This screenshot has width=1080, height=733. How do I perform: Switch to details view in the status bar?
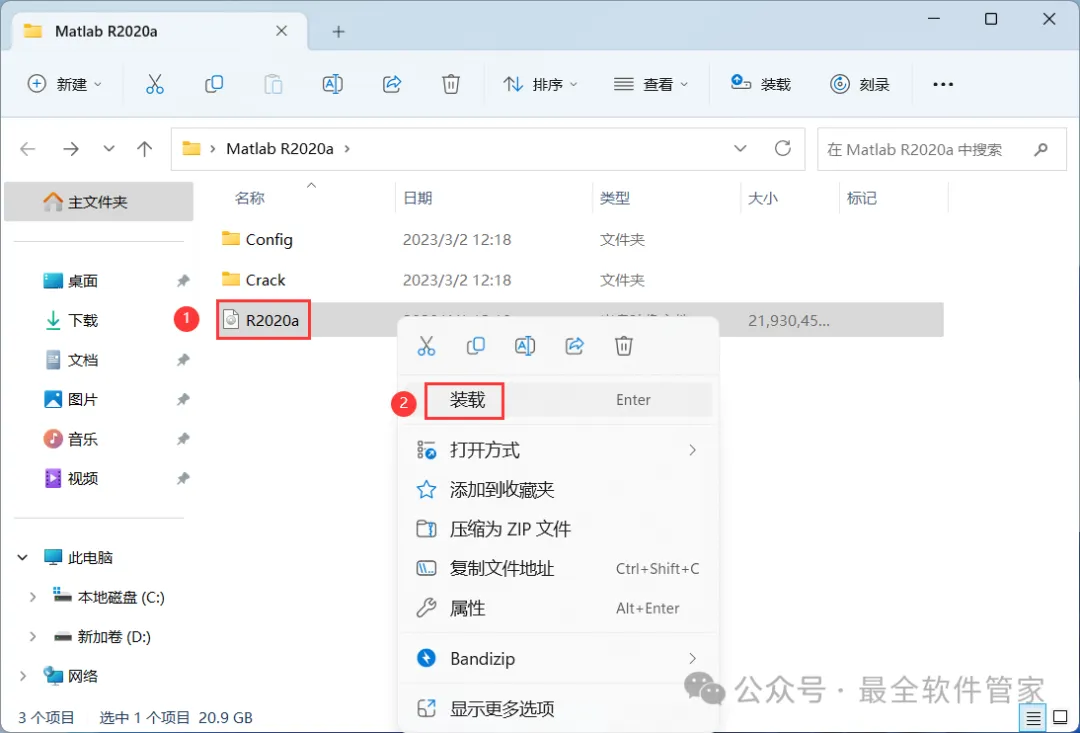[x=1033, y=718]
